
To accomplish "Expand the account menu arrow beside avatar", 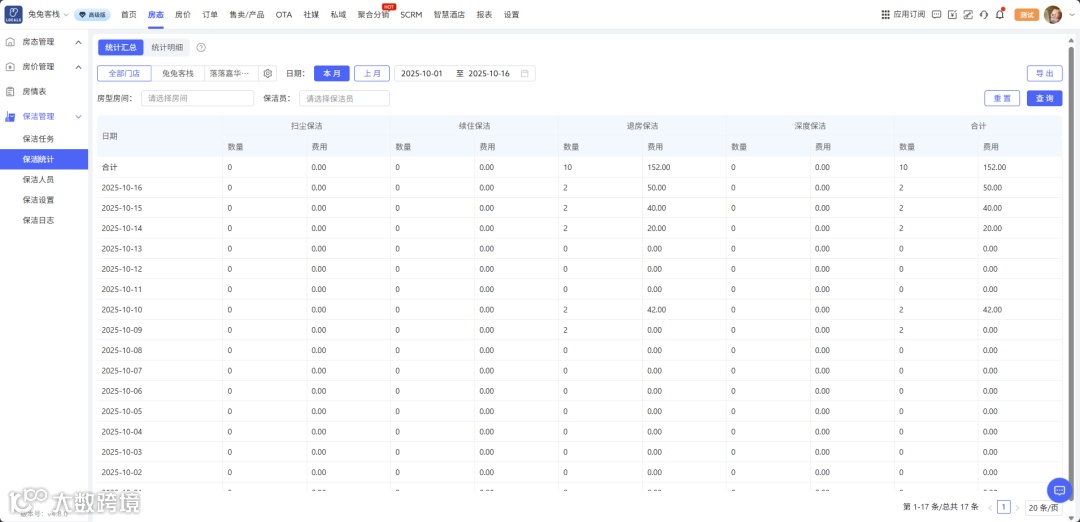I will click(x=1070, y=14).
